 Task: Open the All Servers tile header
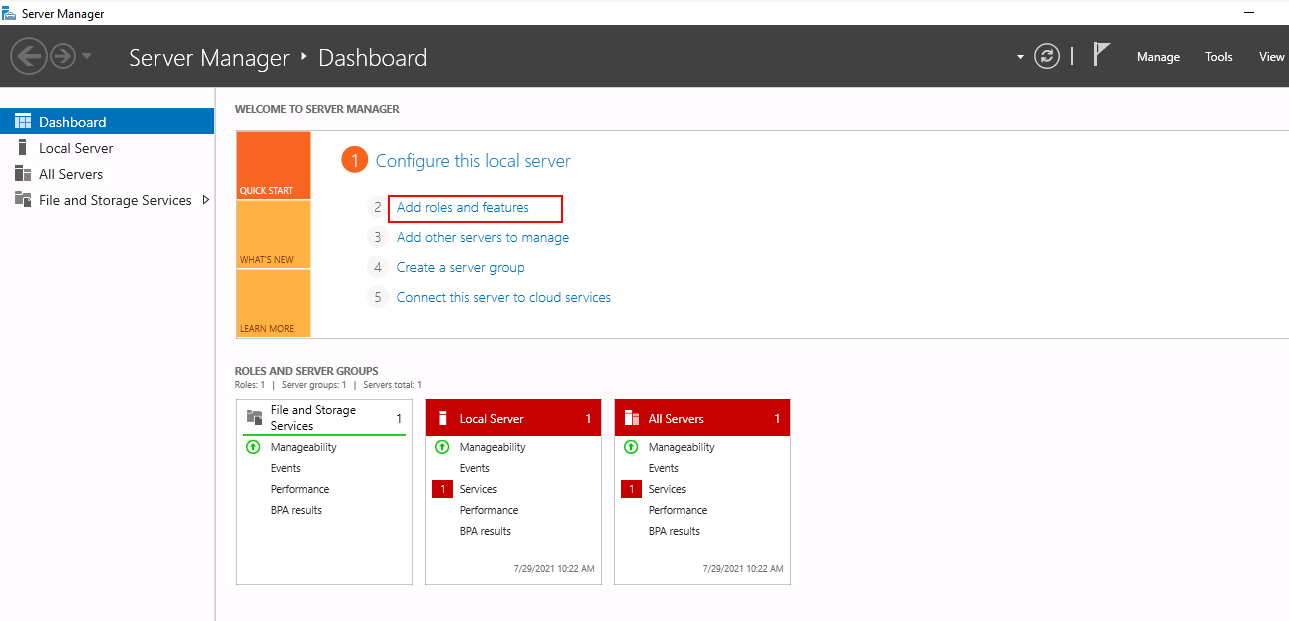point(702,418)
